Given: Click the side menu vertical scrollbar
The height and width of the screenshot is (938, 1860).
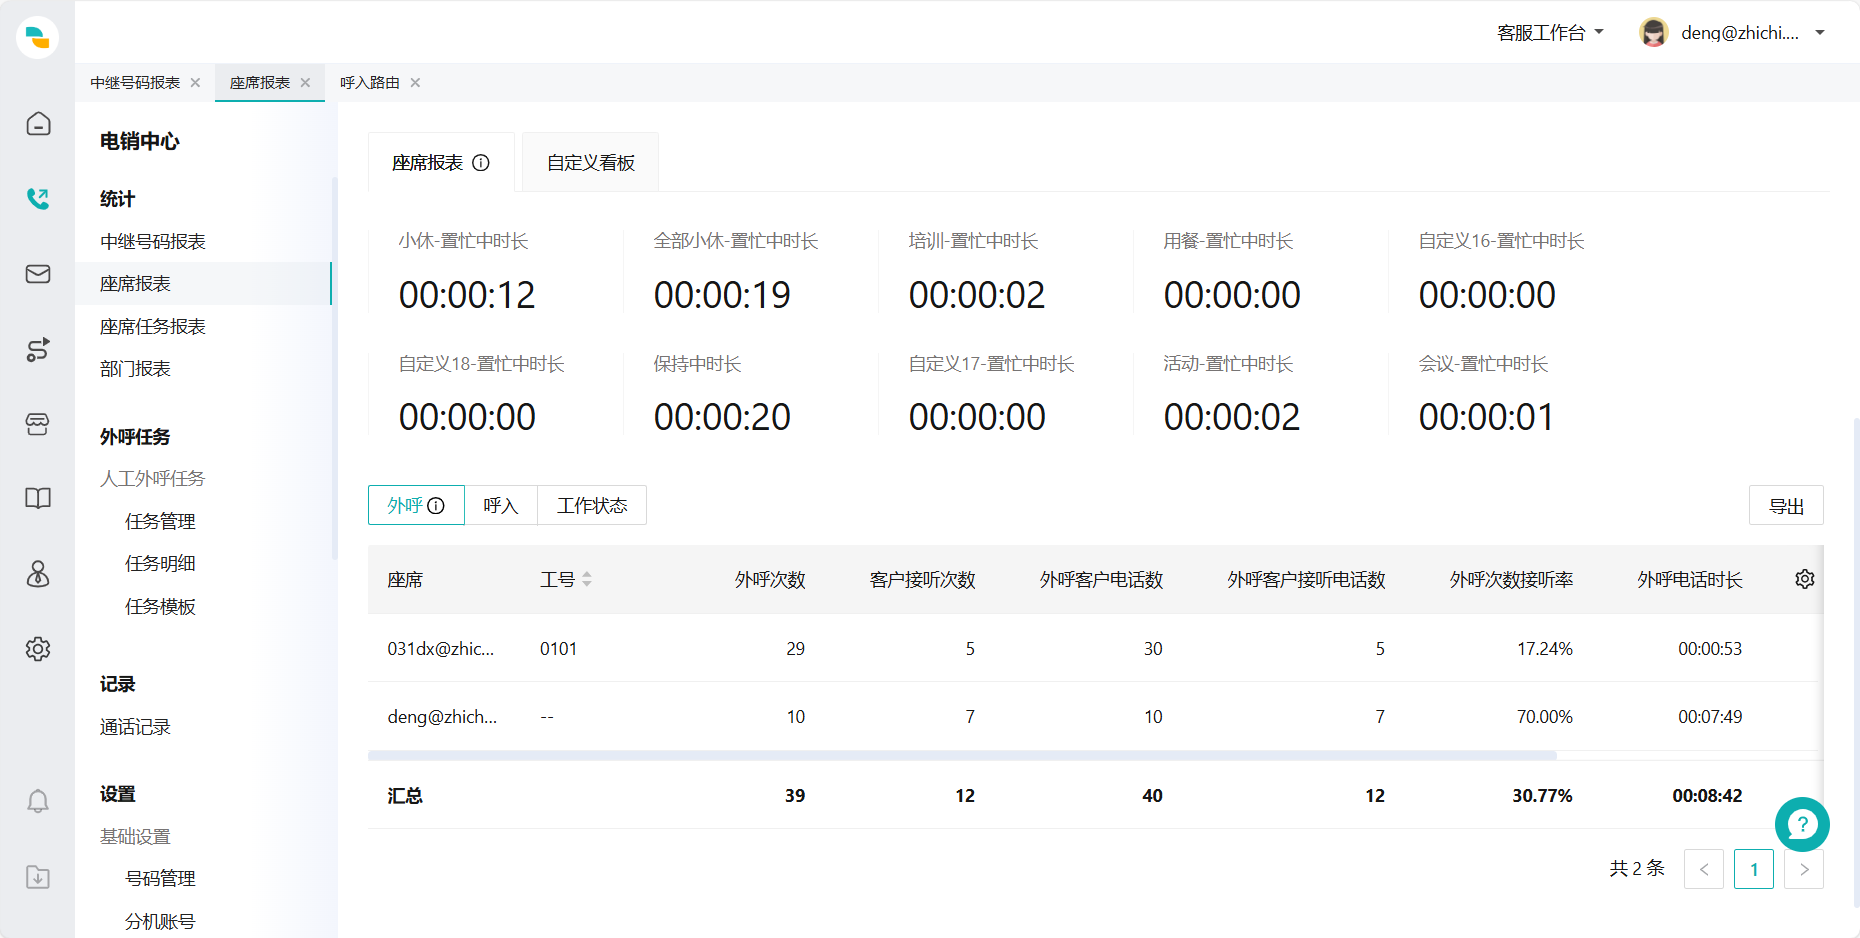Looking at the screenshot, I should point(334,368).
